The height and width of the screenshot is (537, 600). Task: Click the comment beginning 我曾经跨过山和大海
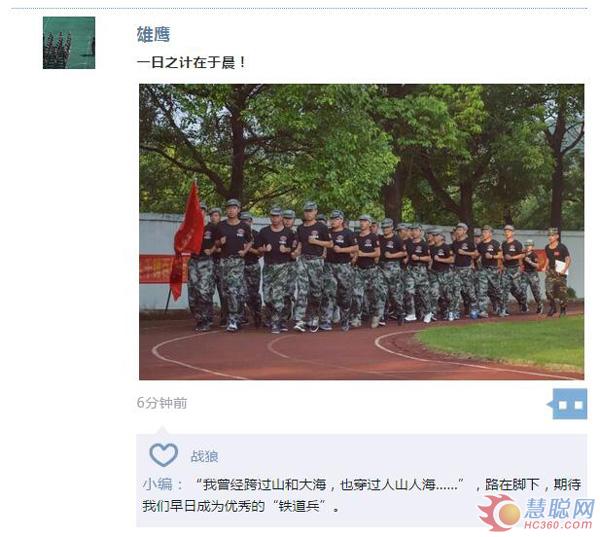point(362,485)
